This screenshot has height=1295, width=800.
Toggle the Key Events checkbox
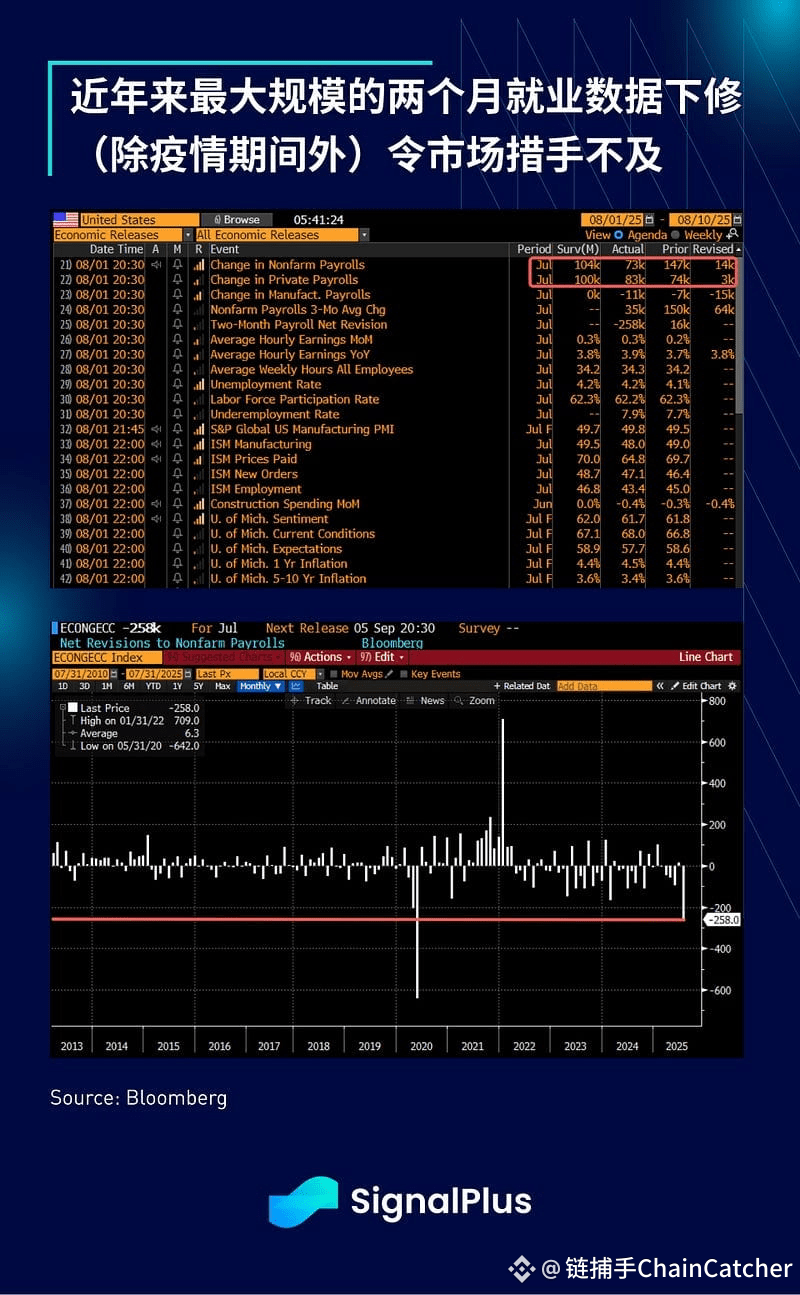404,674
